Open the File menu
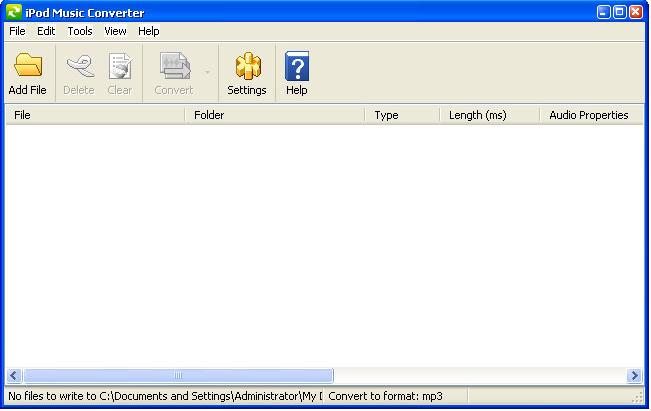Viewport: 651px width, 411px height. point(17,31)
